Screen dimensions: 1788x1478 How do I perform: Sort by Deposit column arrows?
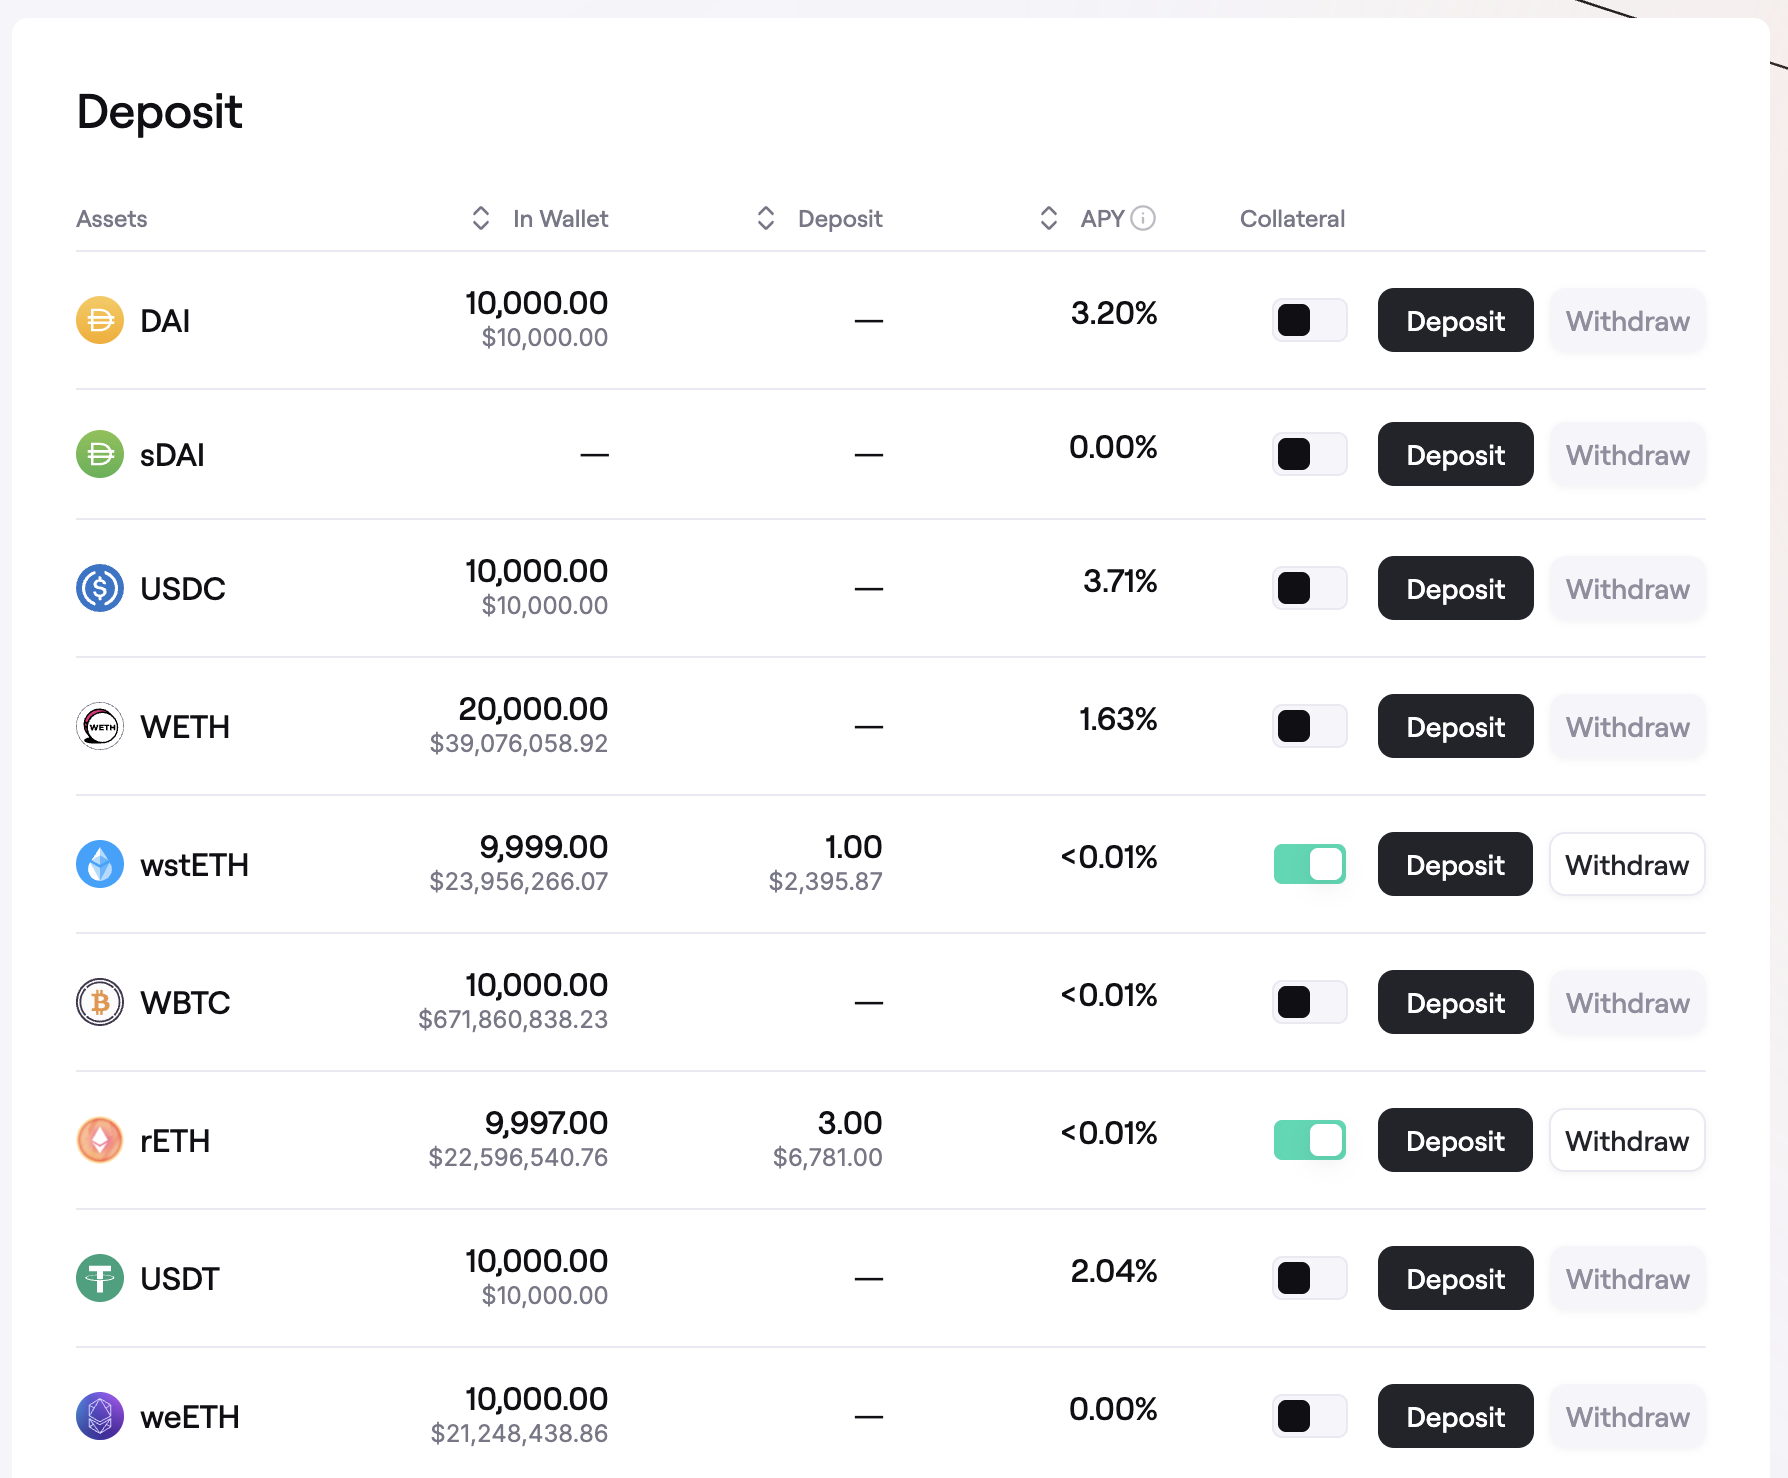[766, 218]
